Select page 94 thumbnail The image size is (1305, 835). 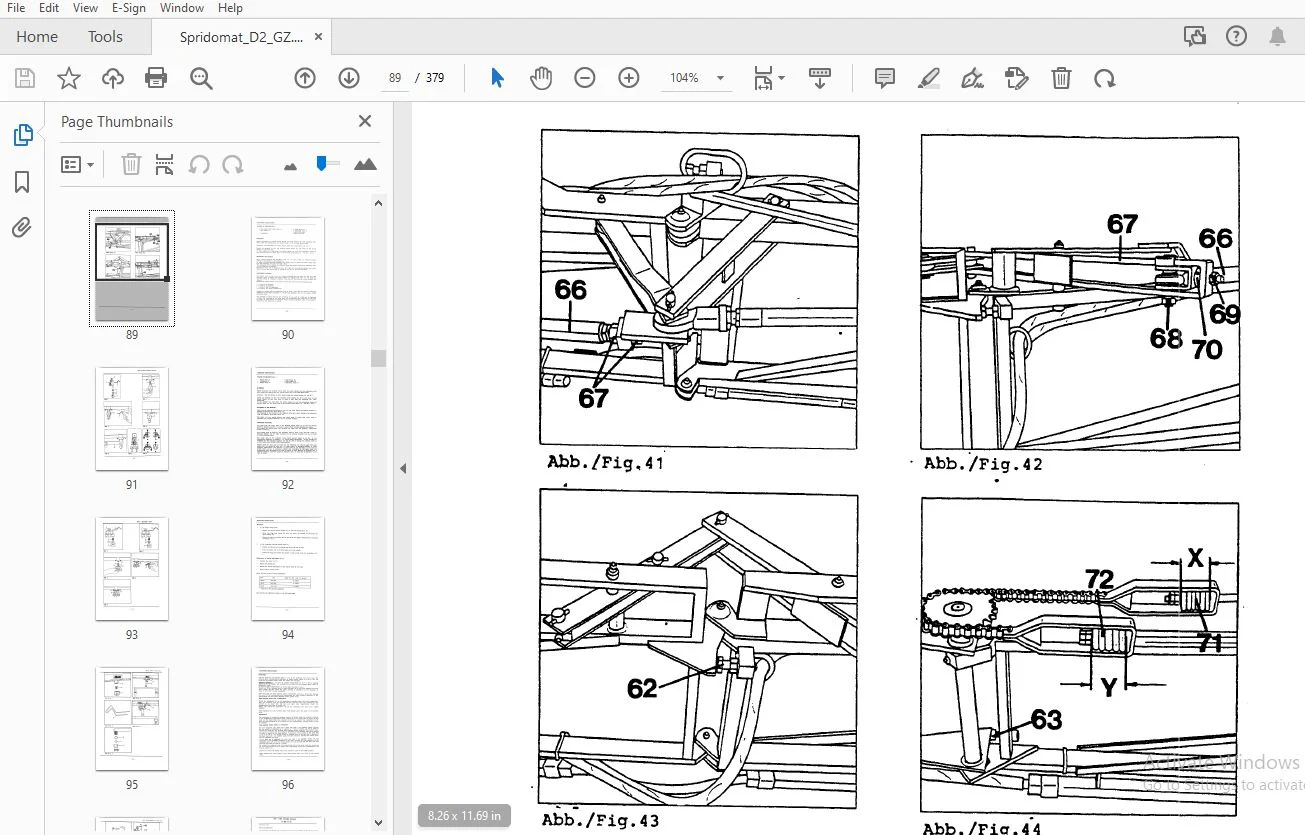click(288, 569)
